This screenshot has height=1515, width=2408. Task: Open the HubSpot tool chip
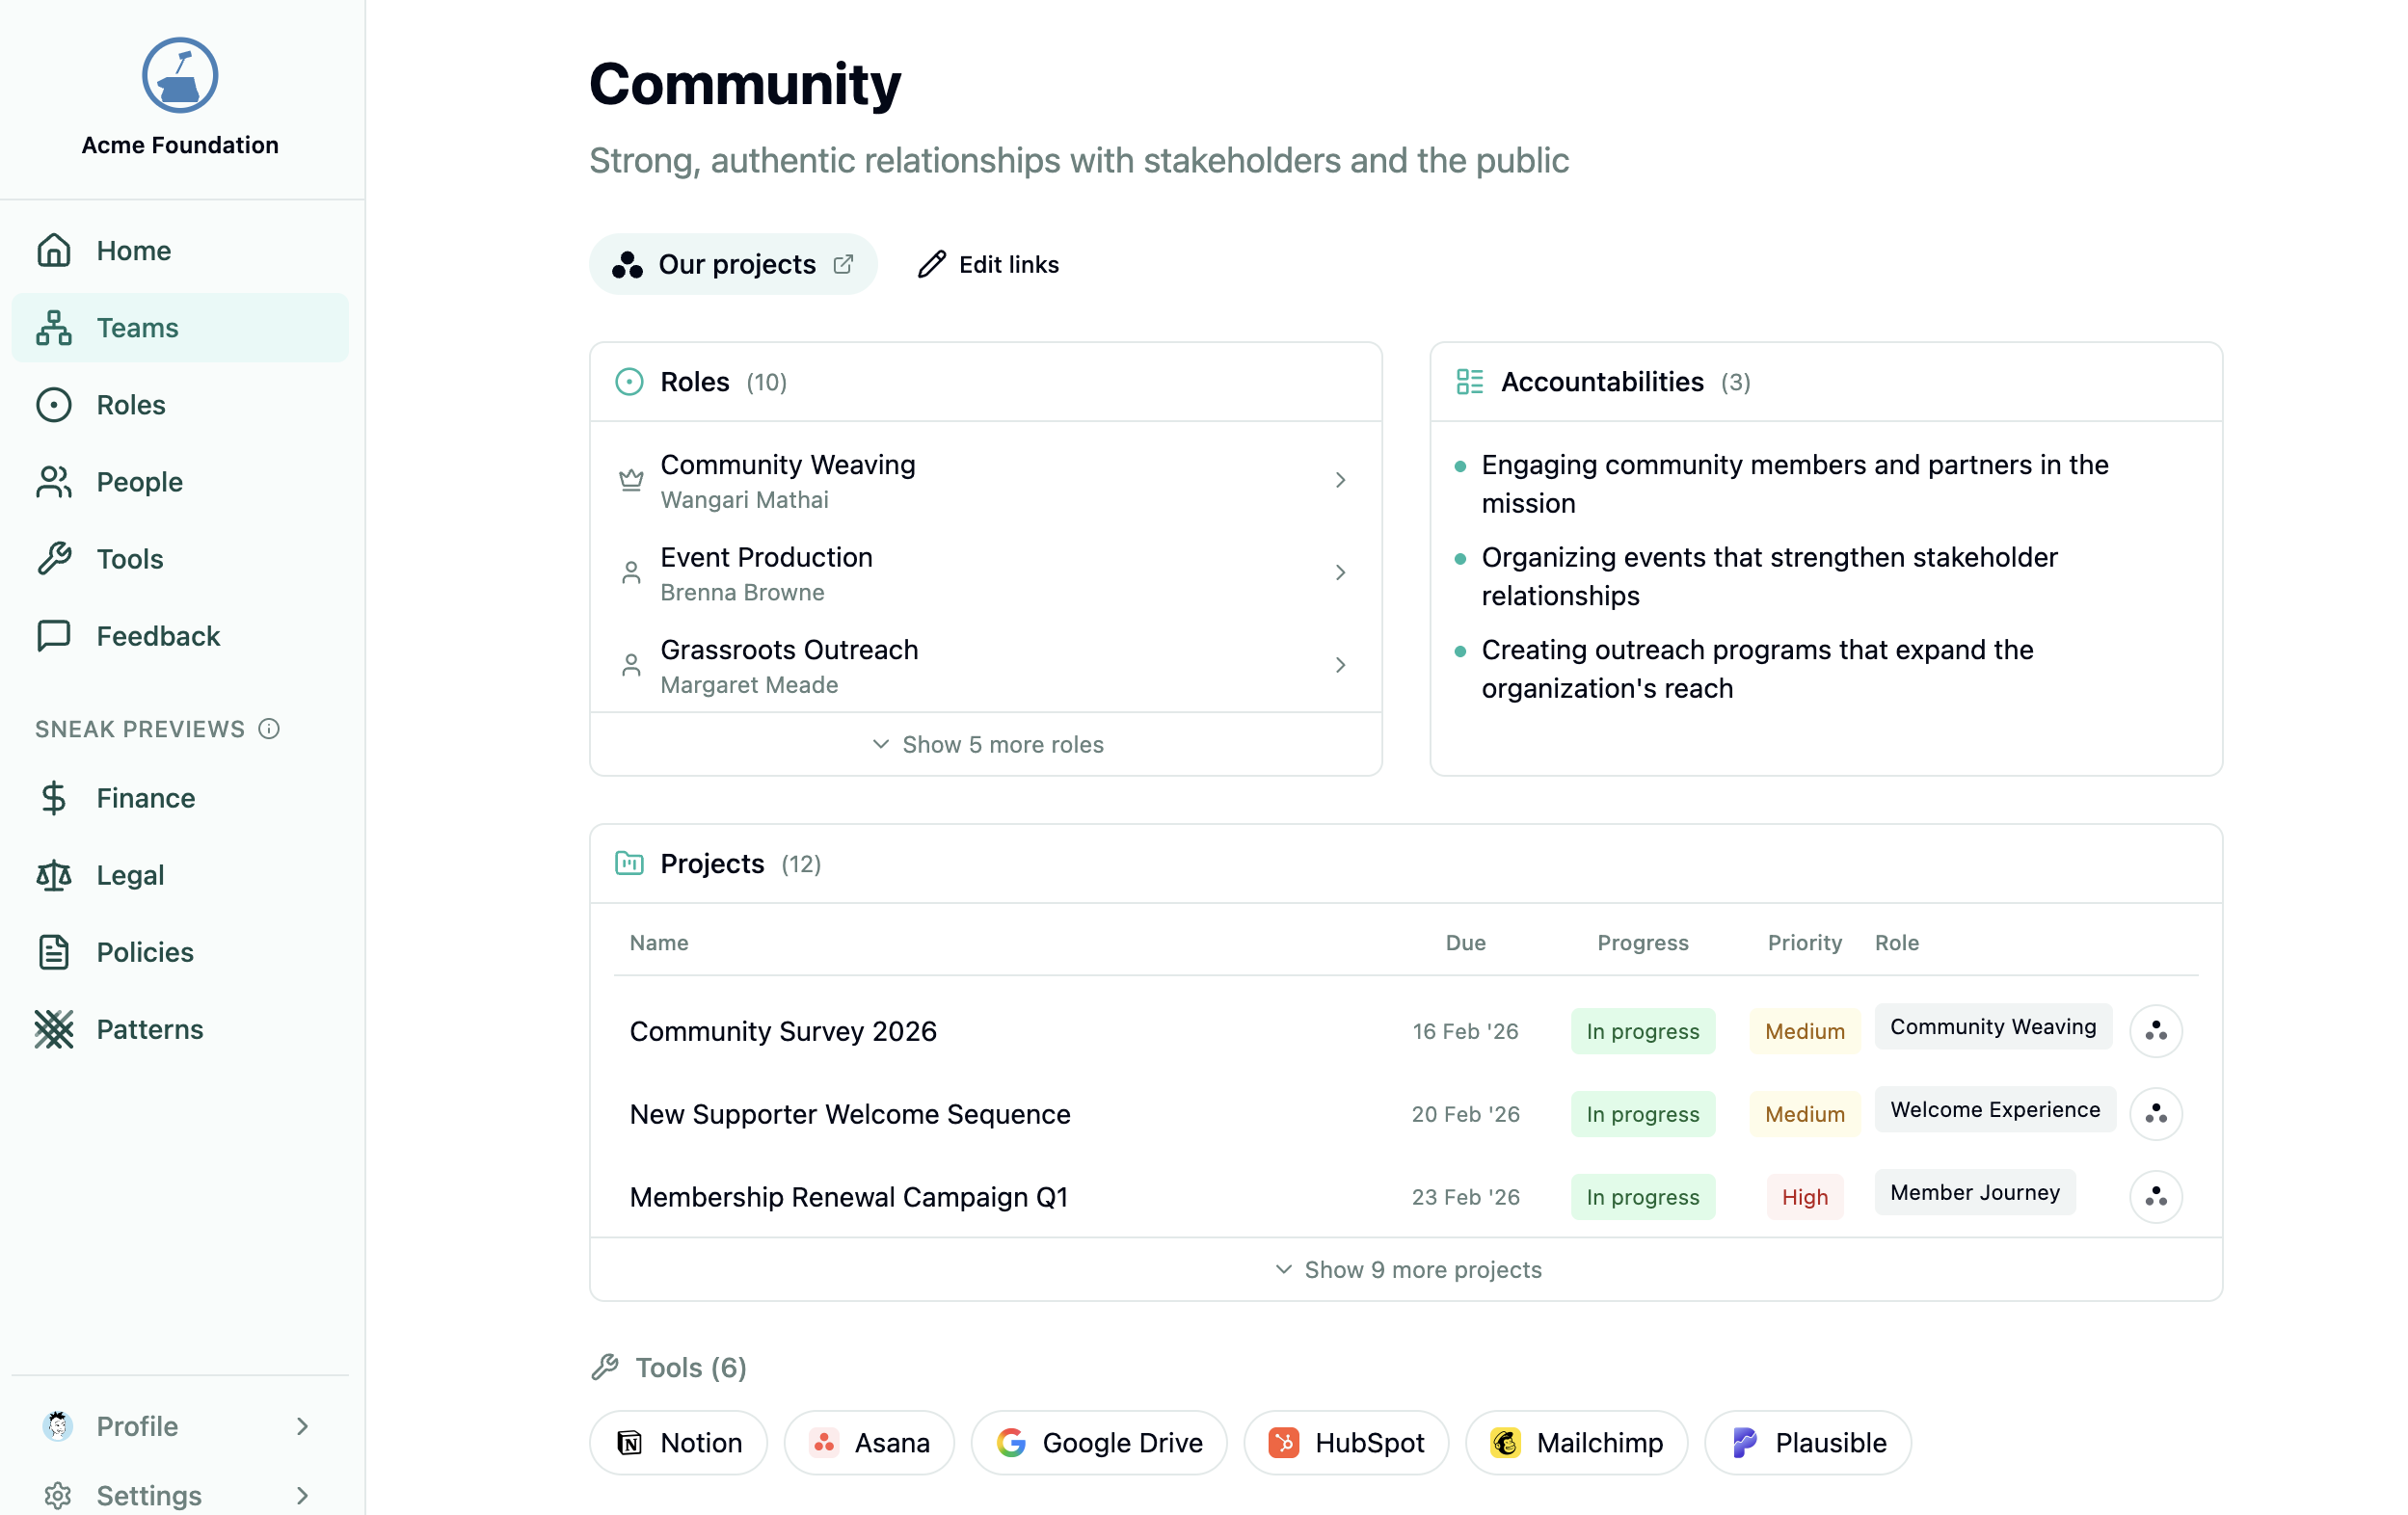(x=1345, y=1442)
